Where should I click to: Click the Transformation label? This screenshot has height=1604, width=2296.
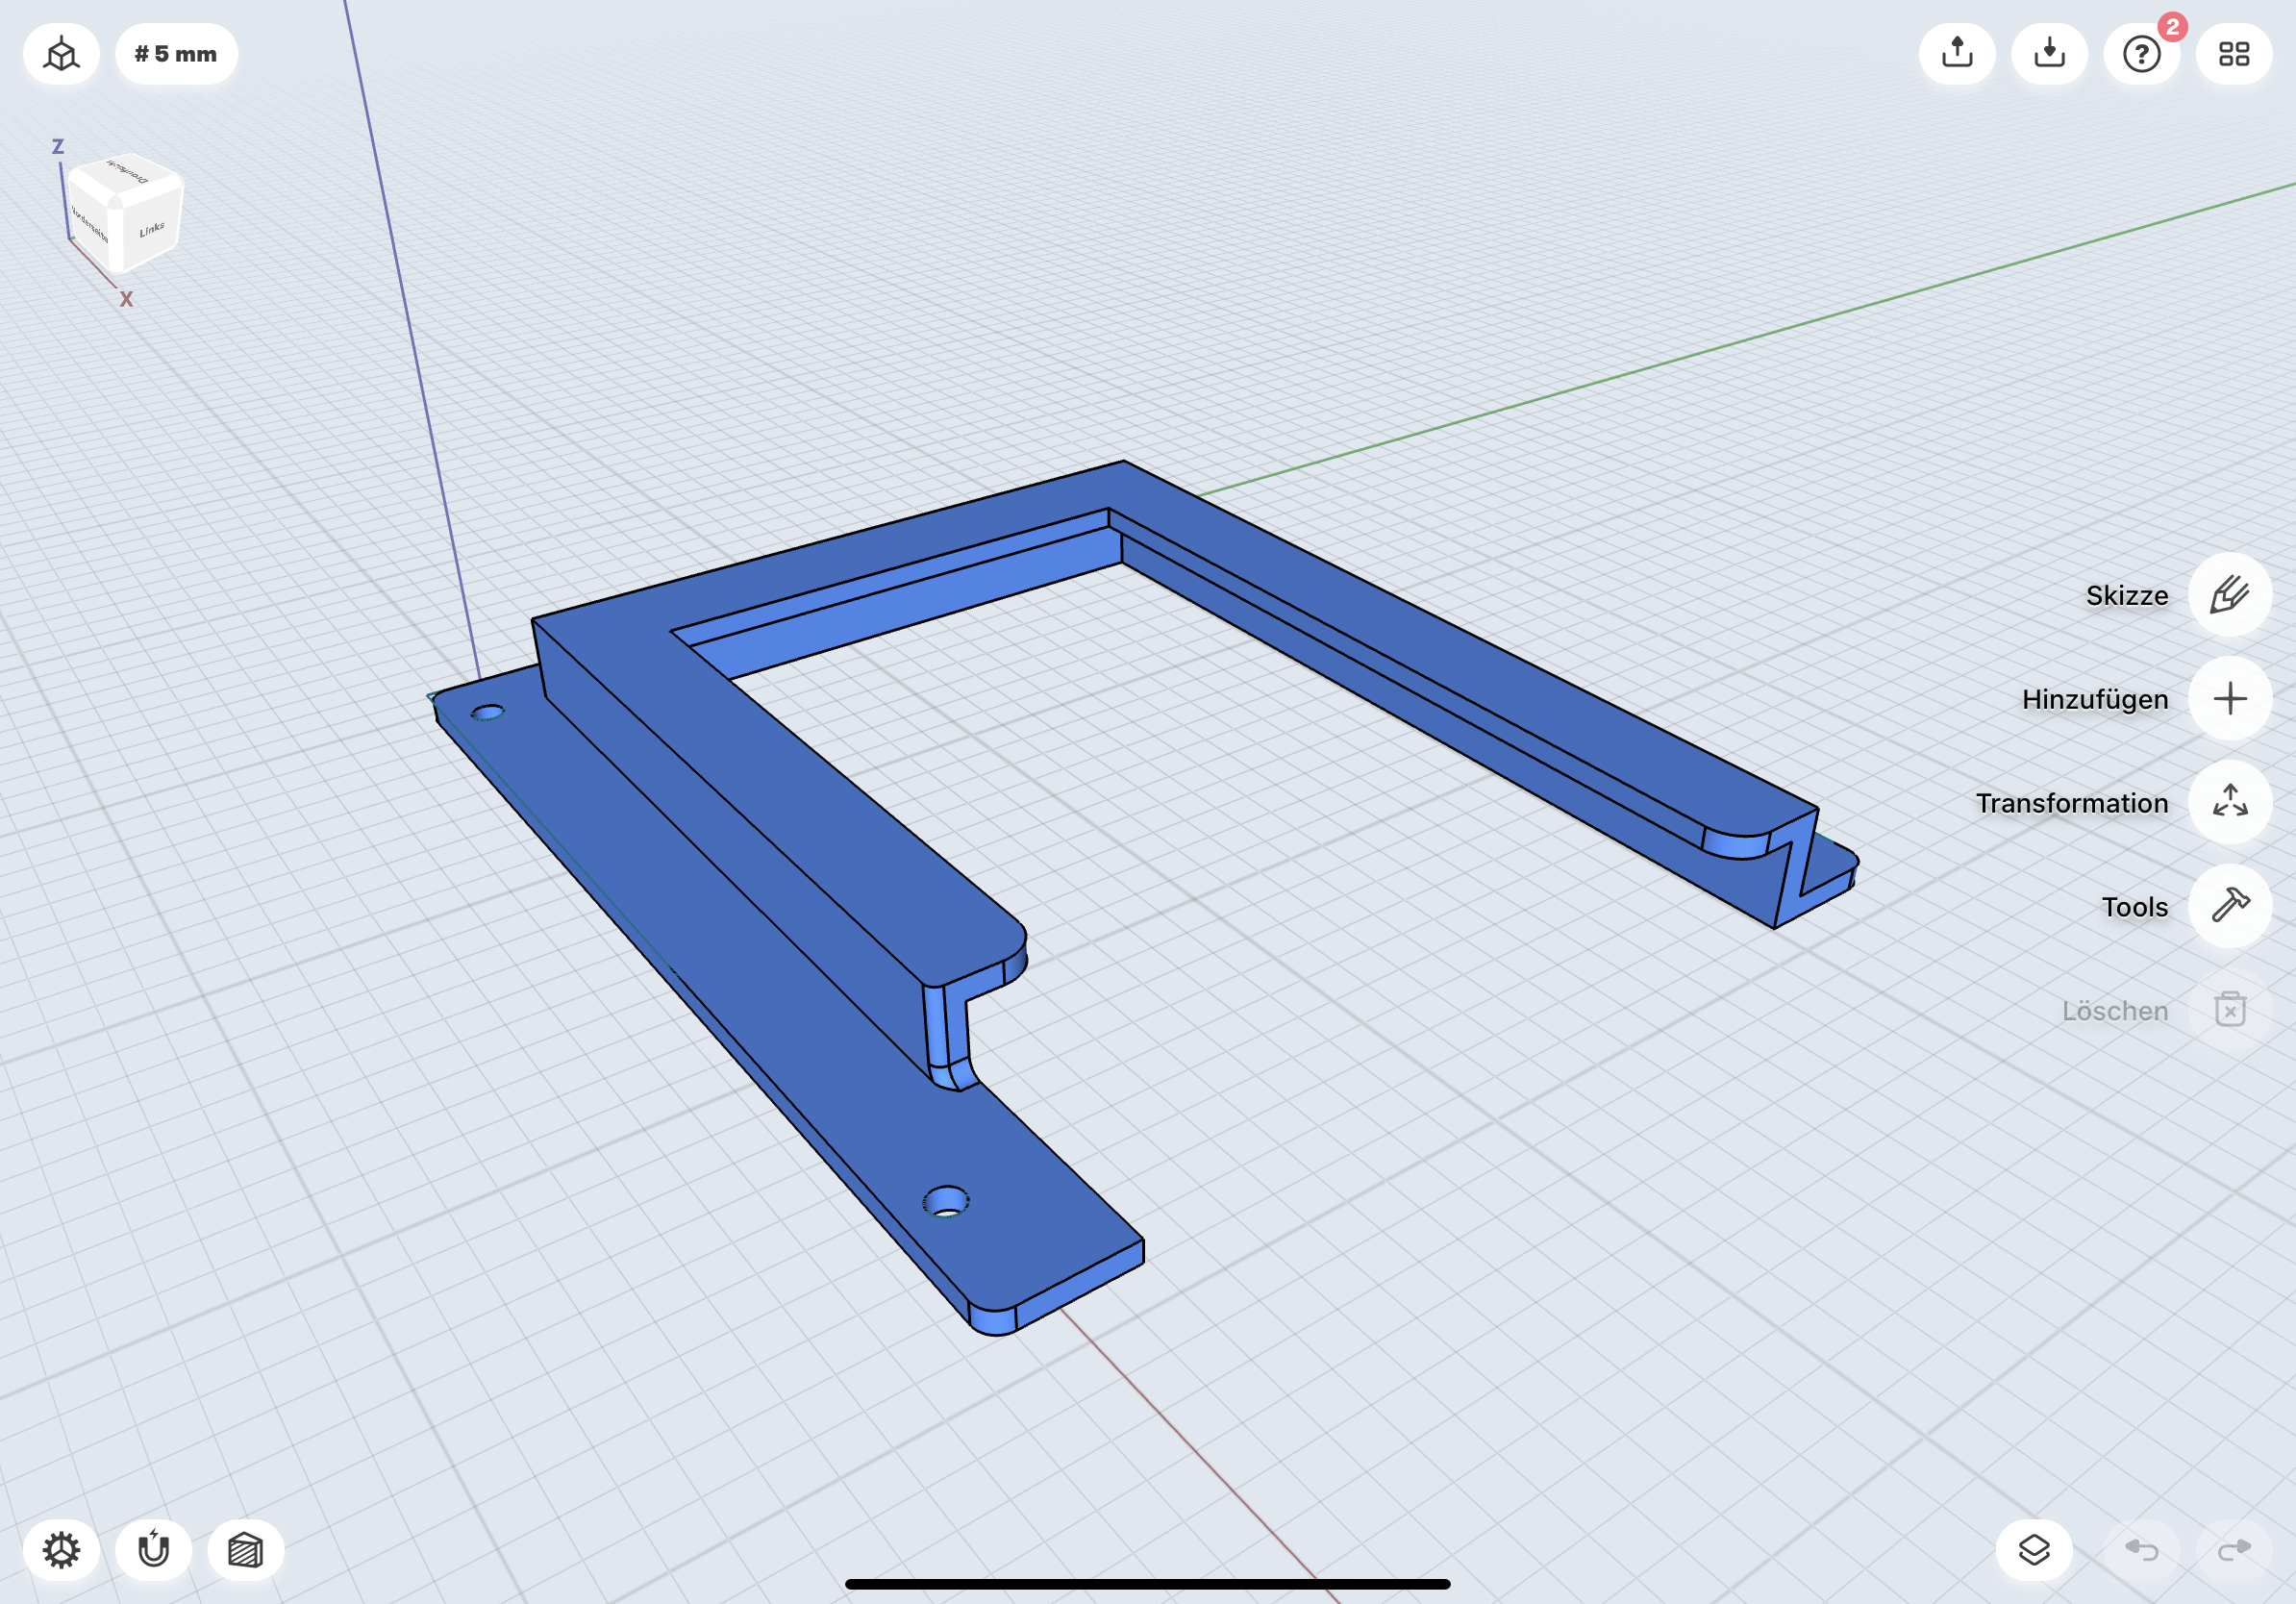pyautogui.click(x=2071, y=803)
